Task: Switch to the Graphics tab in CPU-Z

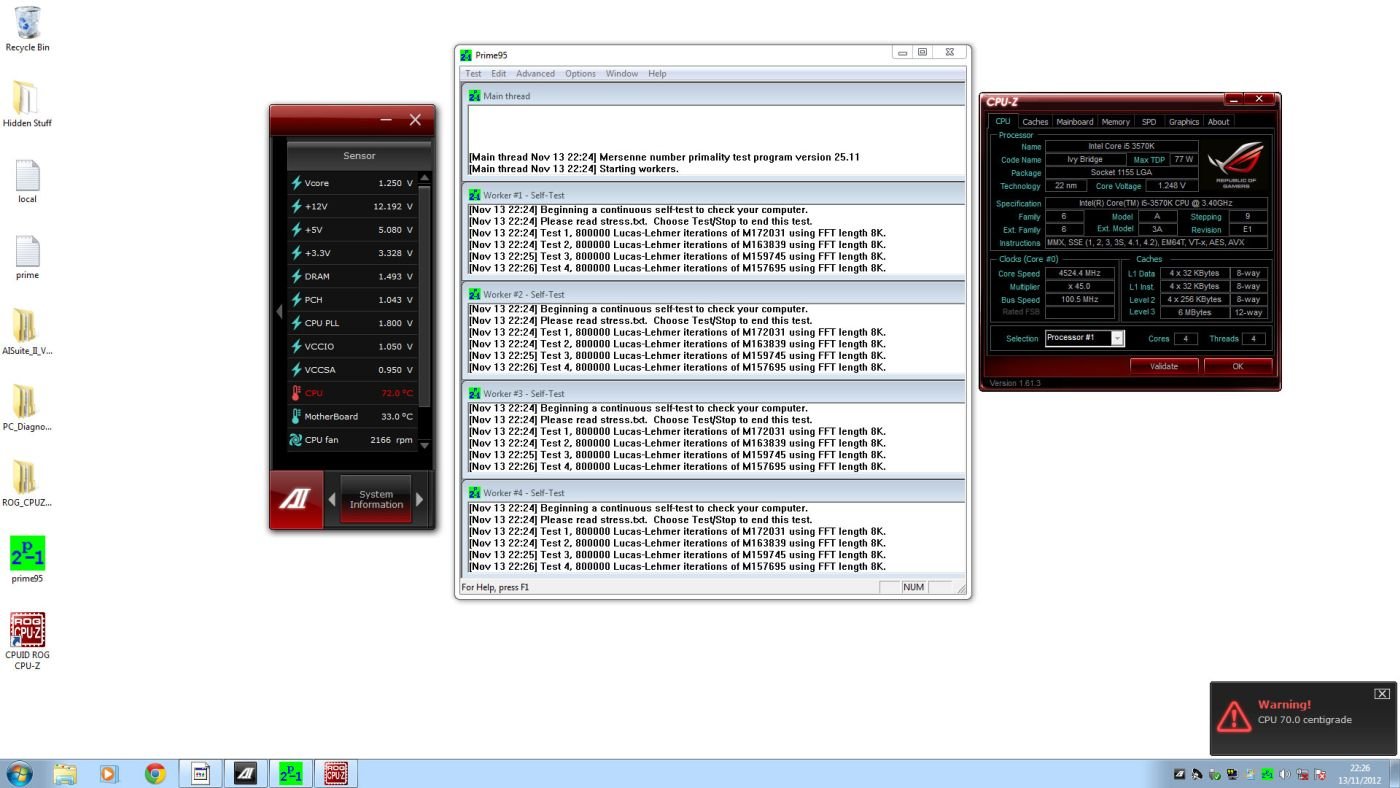Action: pyautogui.click(x=1184, y=122)
